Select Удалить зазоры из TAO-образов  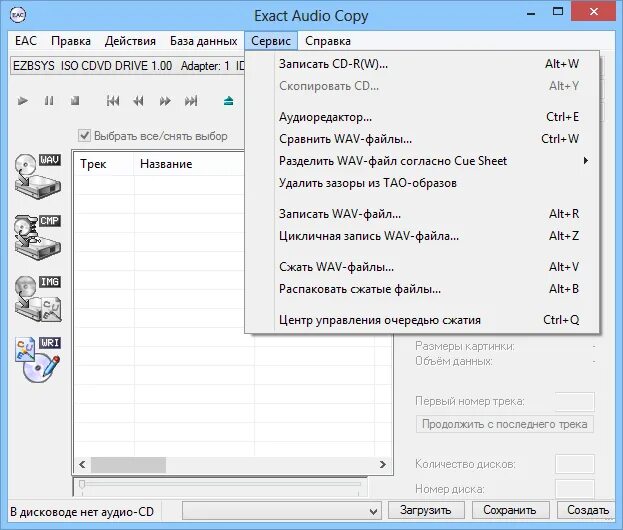coord(422,183)
